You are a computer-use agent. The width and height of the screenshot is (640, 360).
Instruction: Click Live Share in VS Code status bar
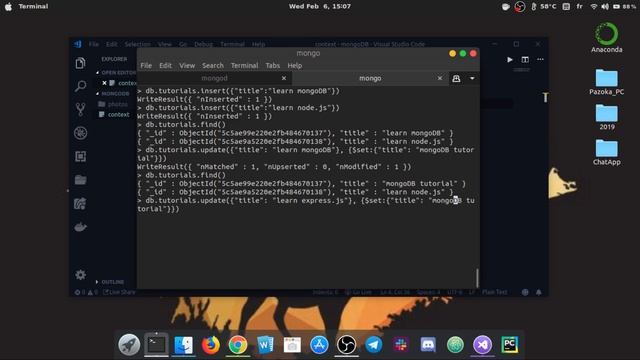coord(119,292)
